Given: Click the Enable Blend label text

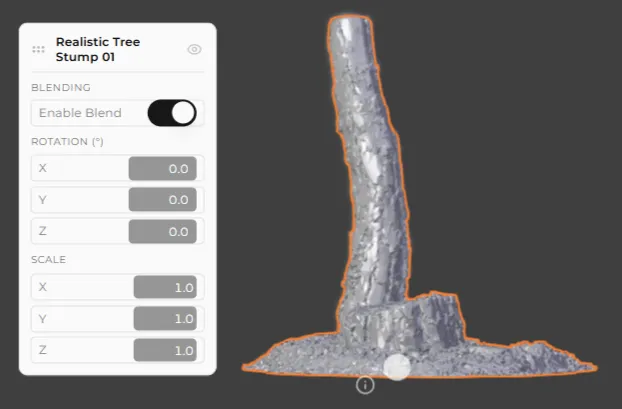Looking at the screenshot, I should pos(80,113).
